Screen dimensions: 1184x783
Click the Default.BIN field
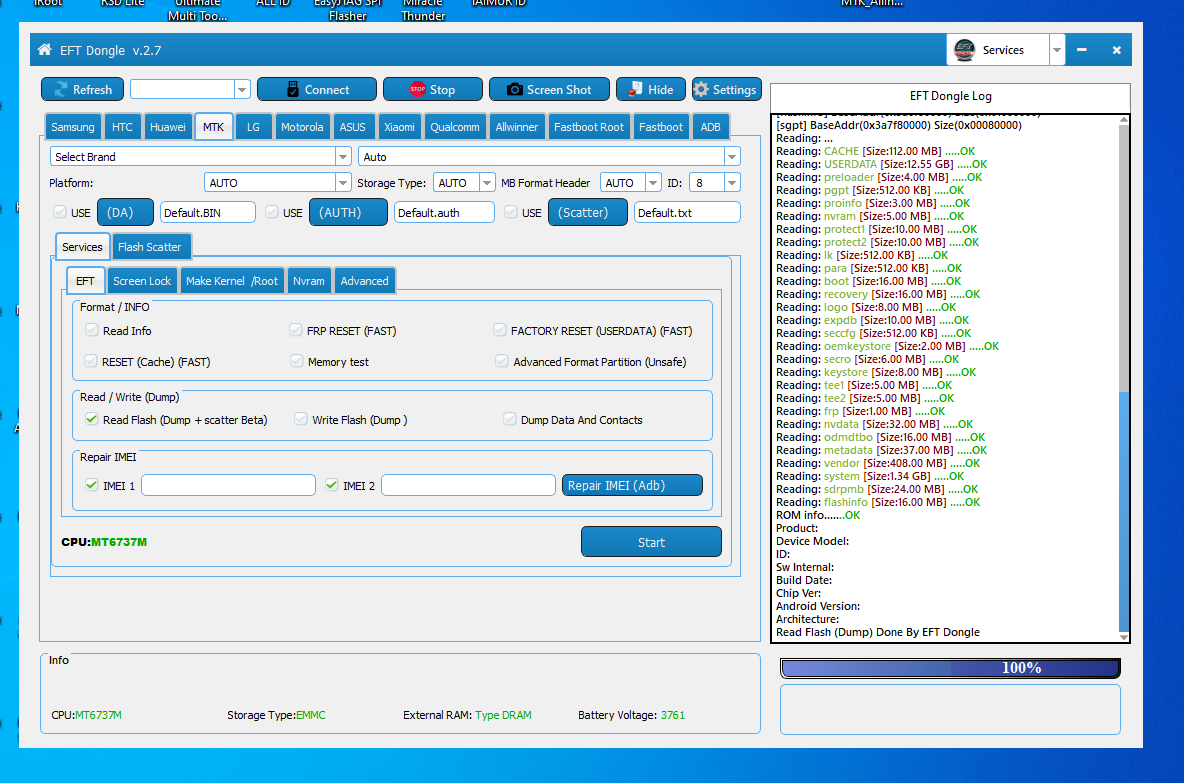pyautogui.click(x=208, y=212)
